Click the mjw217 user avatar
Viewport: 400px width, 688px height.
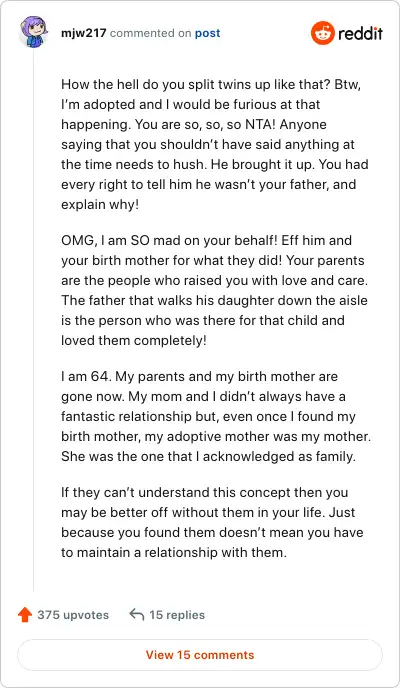pos(34,32)
